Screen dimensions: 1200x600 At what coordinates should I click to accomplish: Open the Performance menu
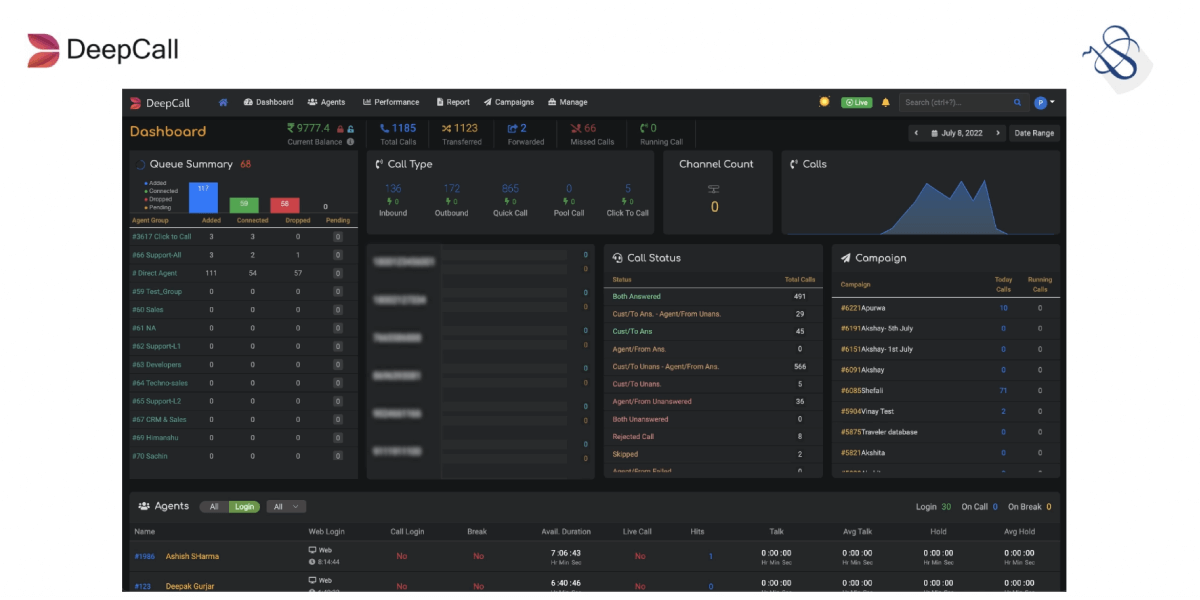tap(391, 102)
